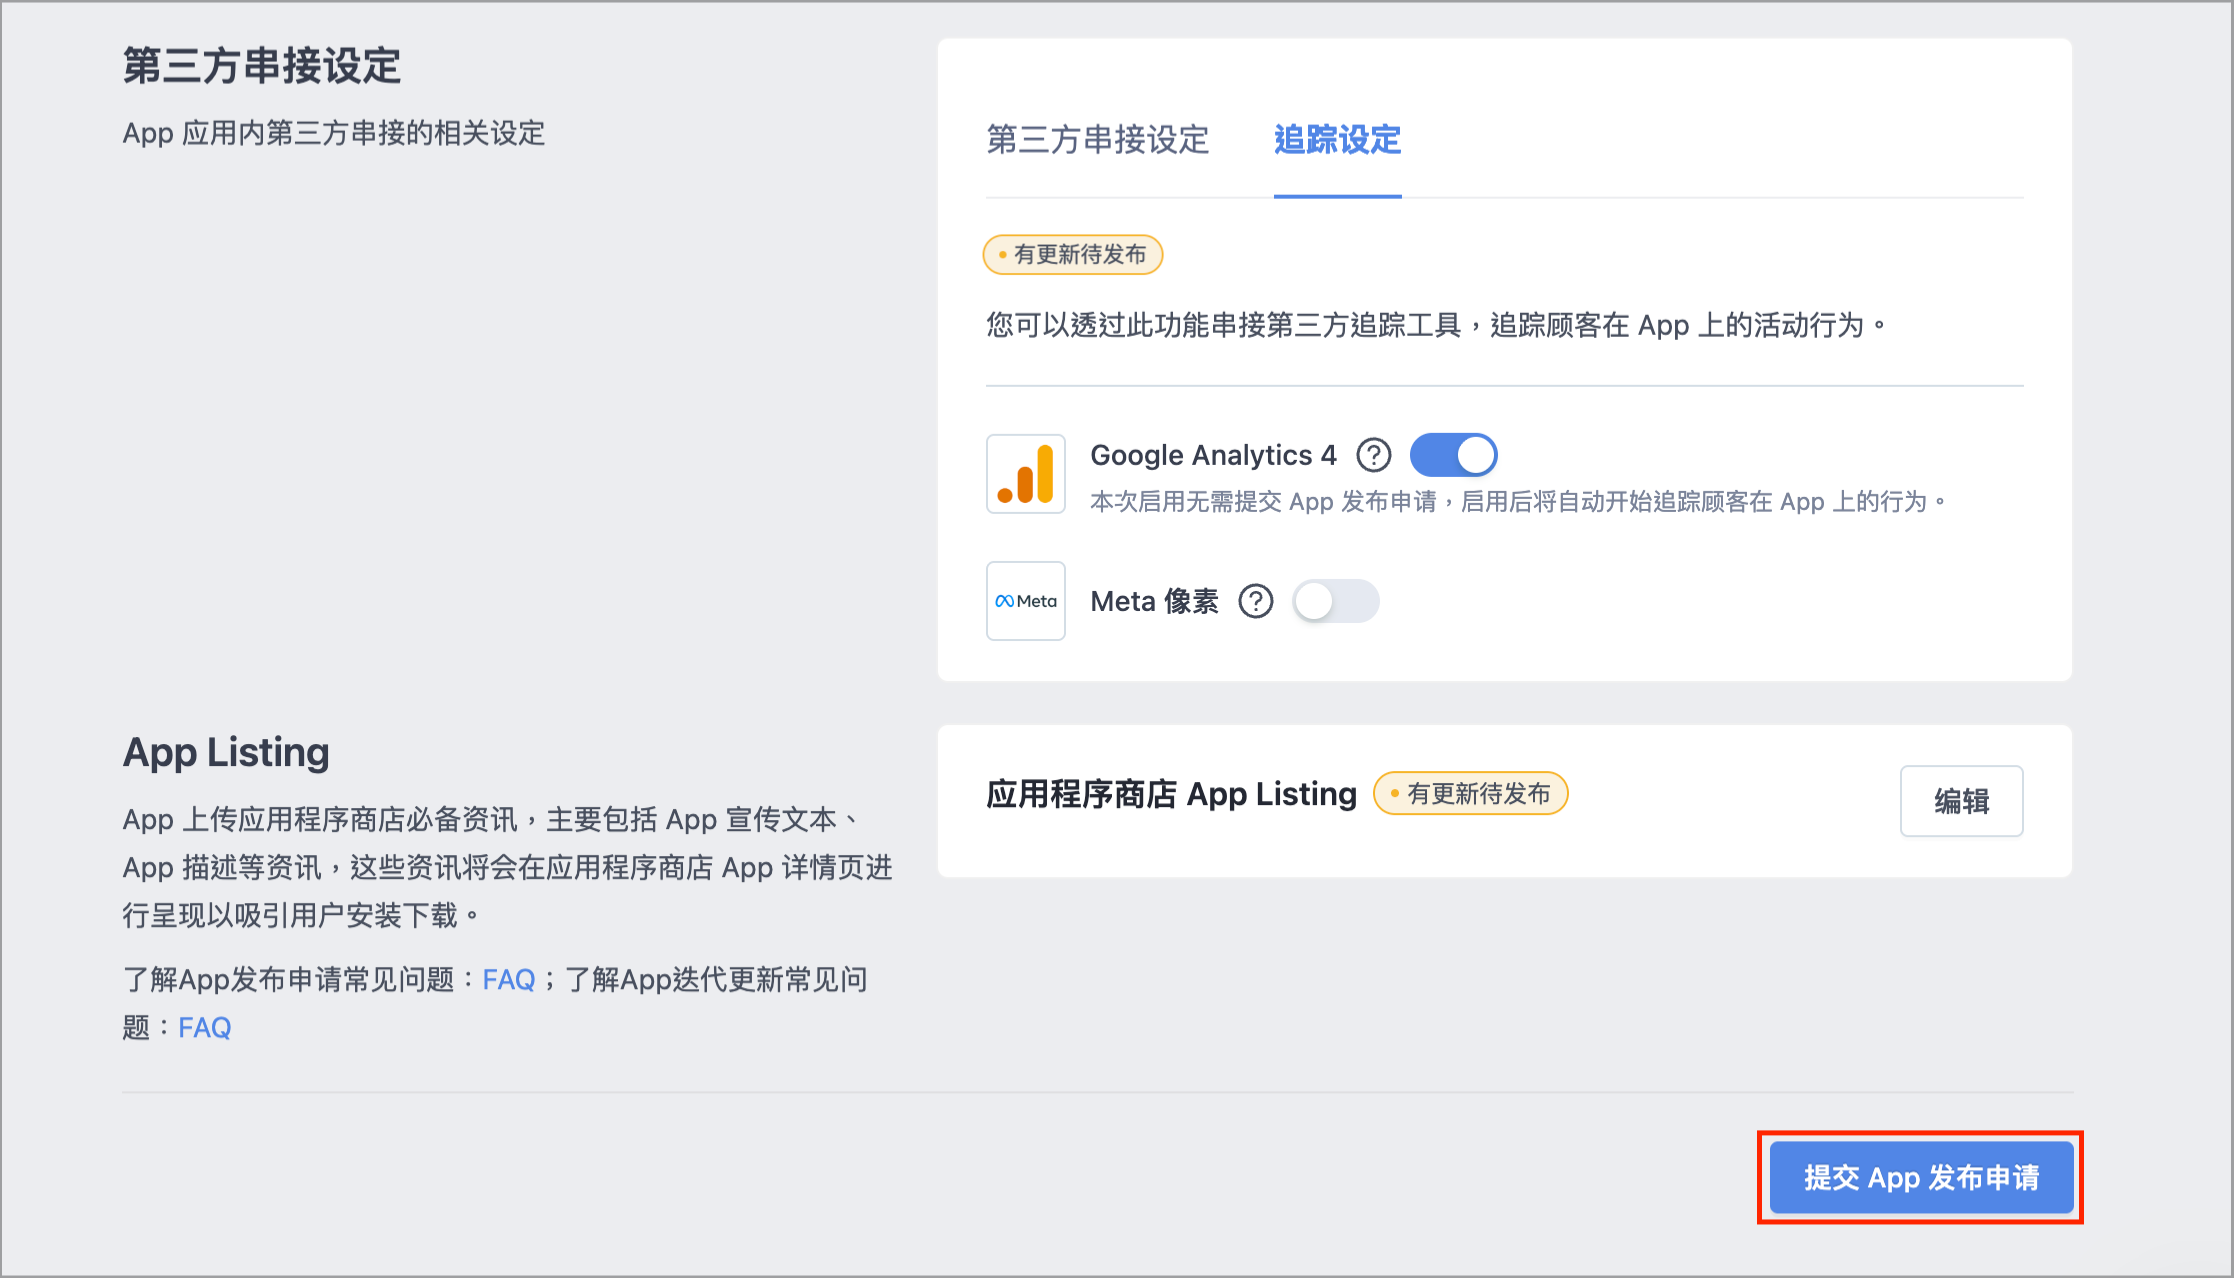Open the Meta 像素 help question mark

coord(1256,601)
